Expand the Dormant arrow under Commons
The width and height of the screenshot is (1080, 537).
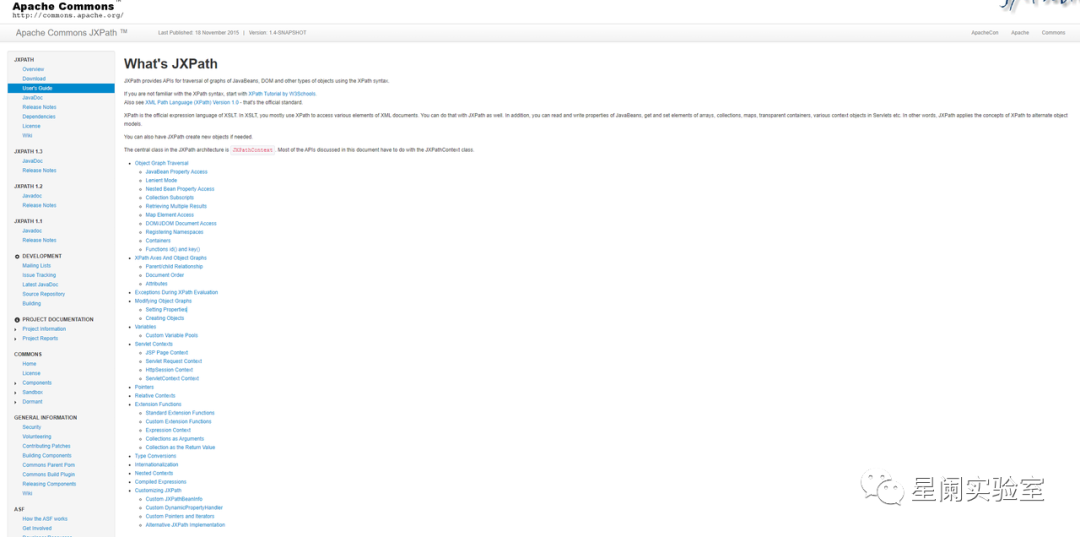[x=16, y=402]
